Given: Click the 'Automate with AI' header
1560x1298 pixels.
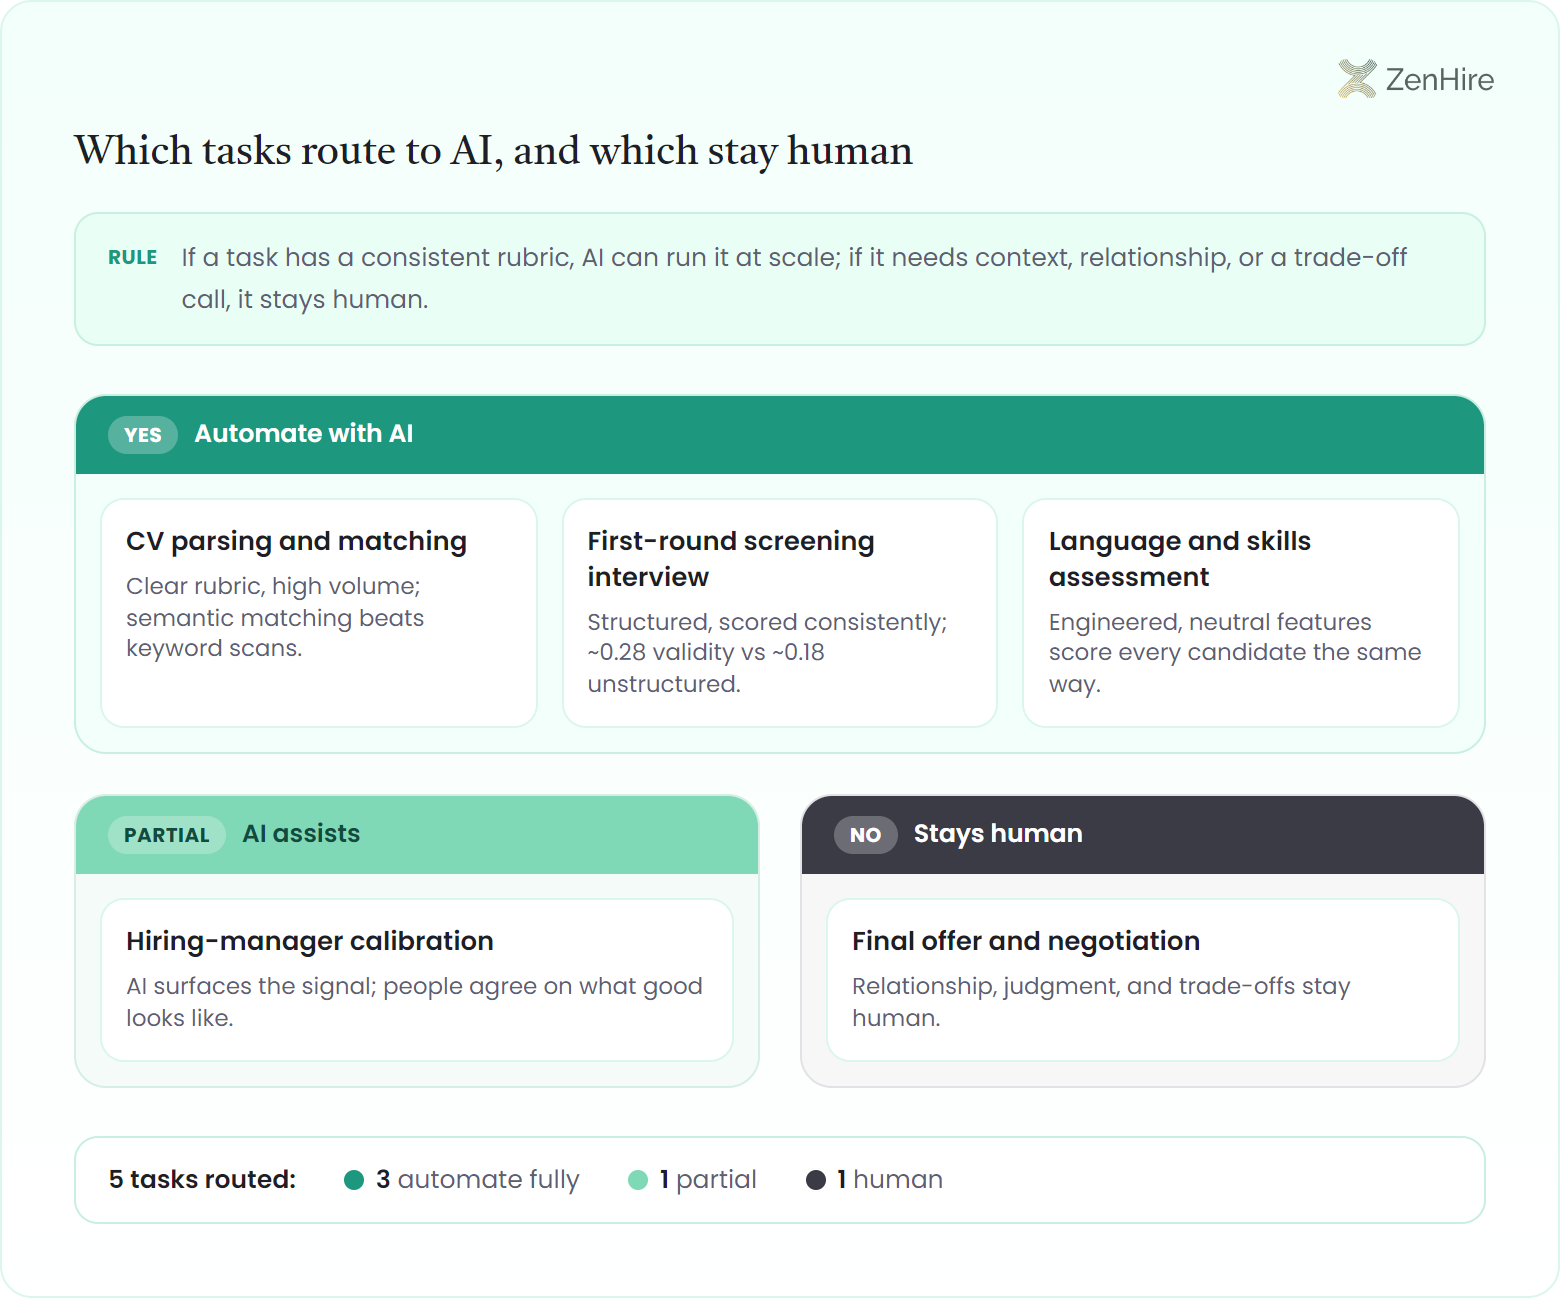Looking at the screenshot, I should point(303,433).
